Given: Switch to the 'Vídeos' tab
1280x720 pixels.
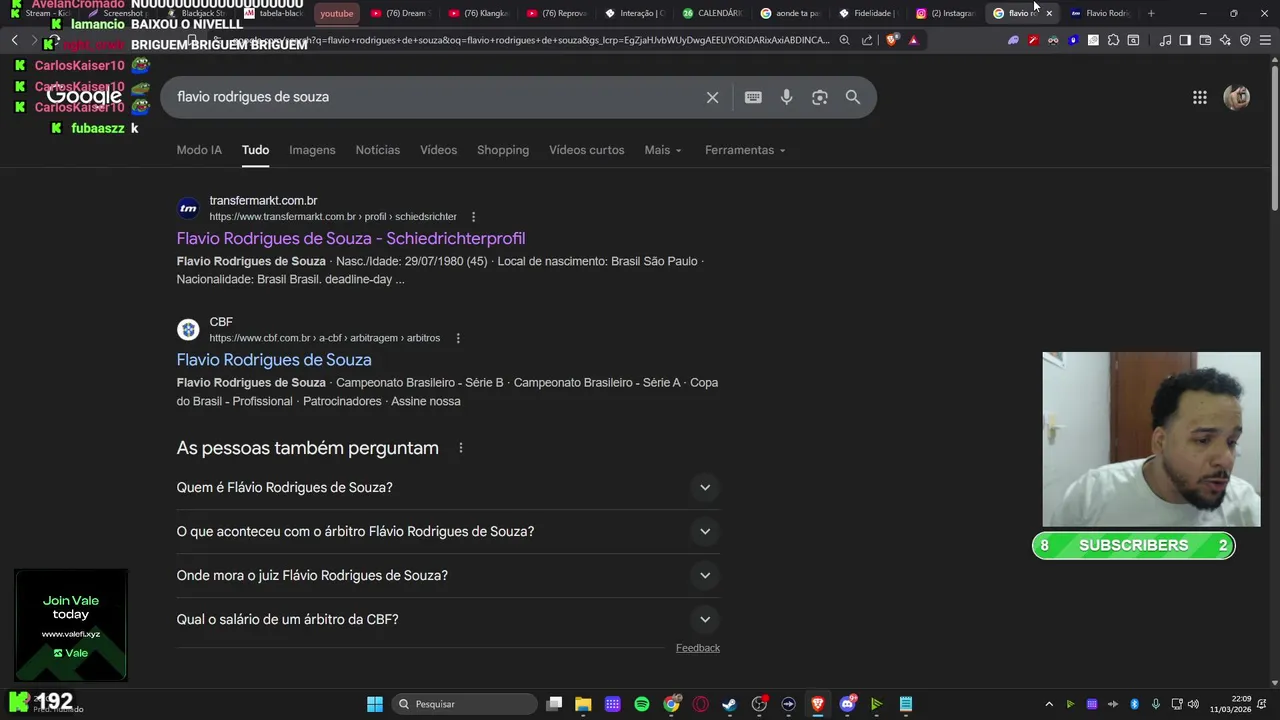Looking at the screenshot, I should (x=438, y=150).
